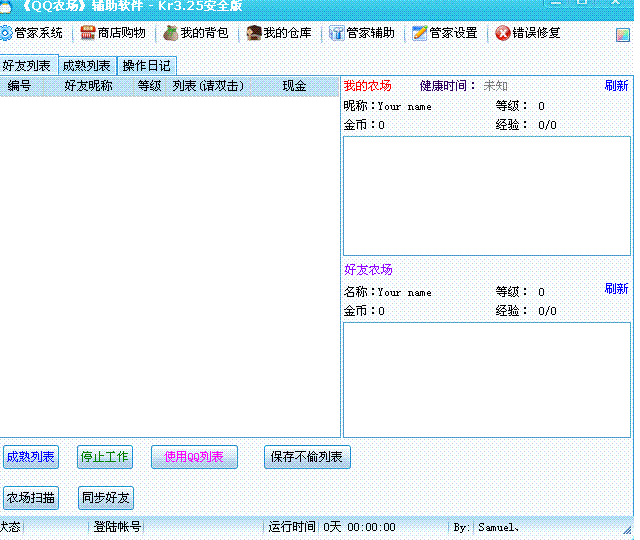Sort by the 好友昵称 column header
The width and height of the screenshot is (640, 540).
[88, 86]
